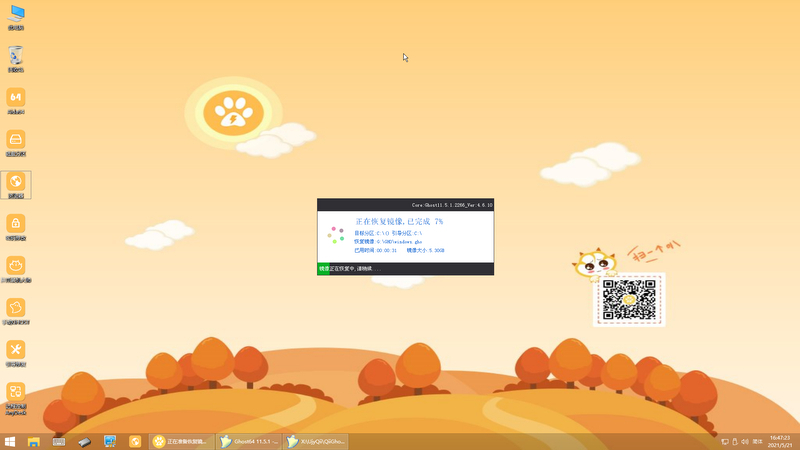Switch to the Ghost64 11.5.1 taskbar window
The width and height of the screenshot is (800, 450).
point(250,441)
